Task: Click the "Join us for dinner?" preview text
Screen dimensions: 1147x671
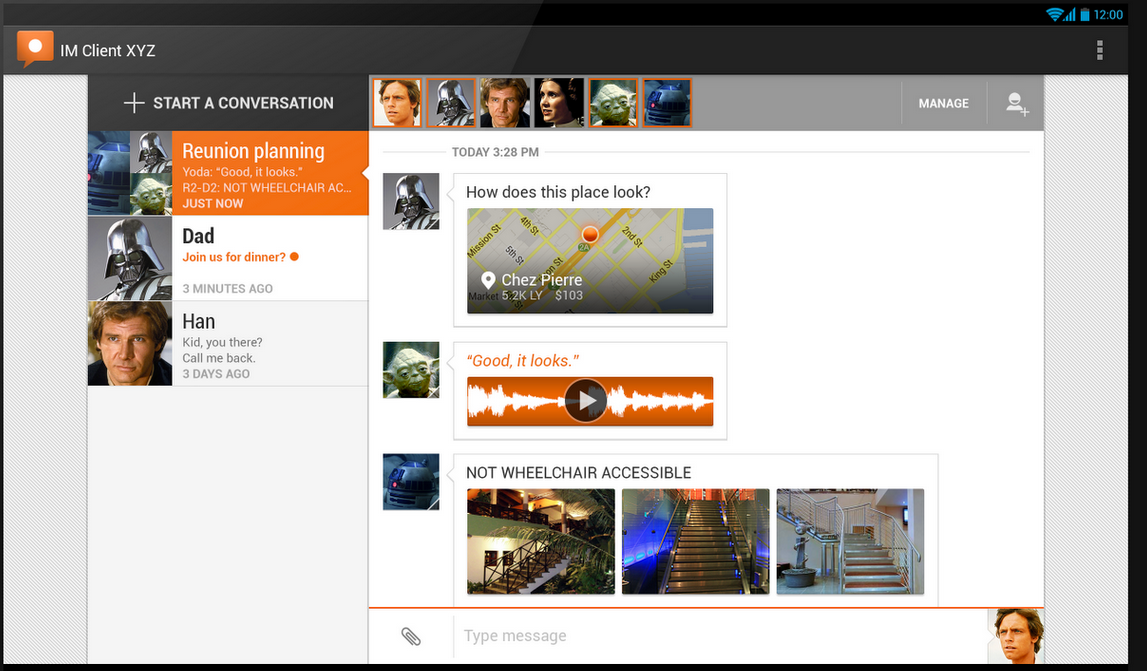Action: pos(234,257)
